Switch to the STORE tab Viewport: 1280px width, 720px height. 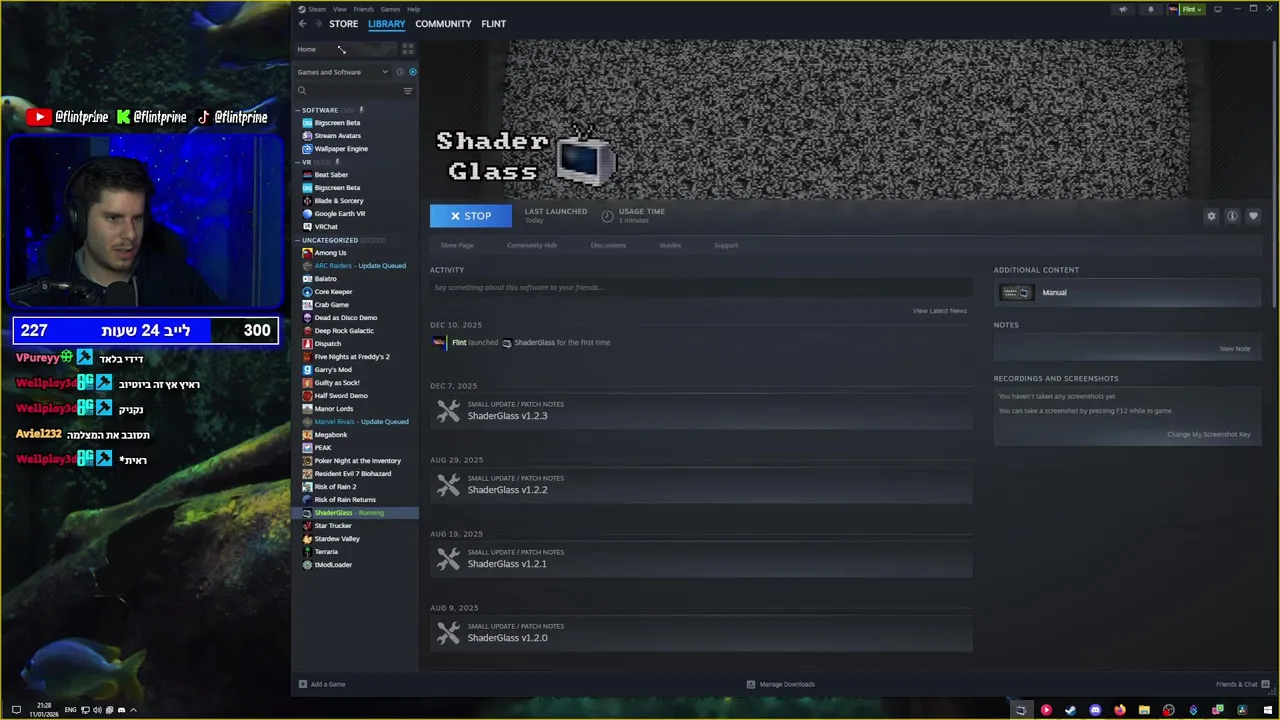tap(343, 24)
